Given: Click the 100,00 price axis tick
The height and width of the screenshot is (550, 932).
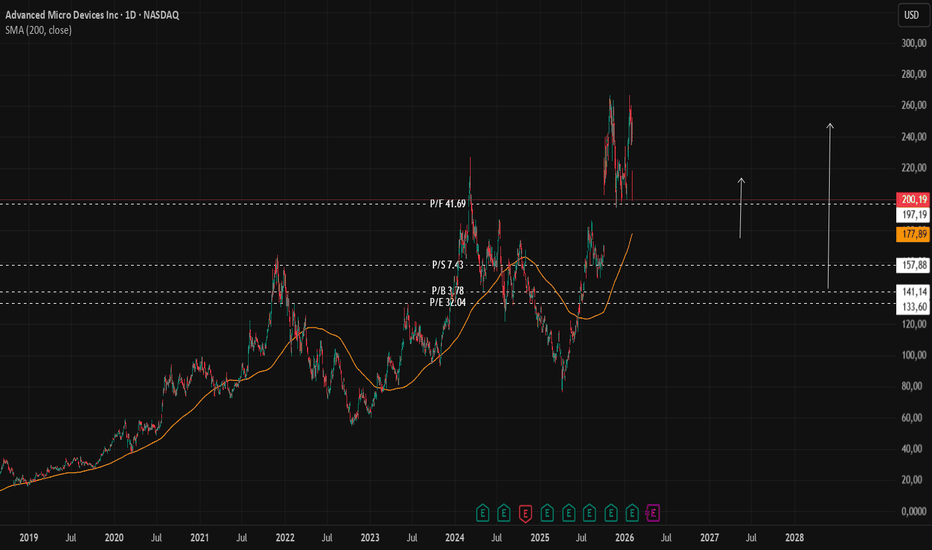Looking at the screenshot, I should [x=914, y=356].
